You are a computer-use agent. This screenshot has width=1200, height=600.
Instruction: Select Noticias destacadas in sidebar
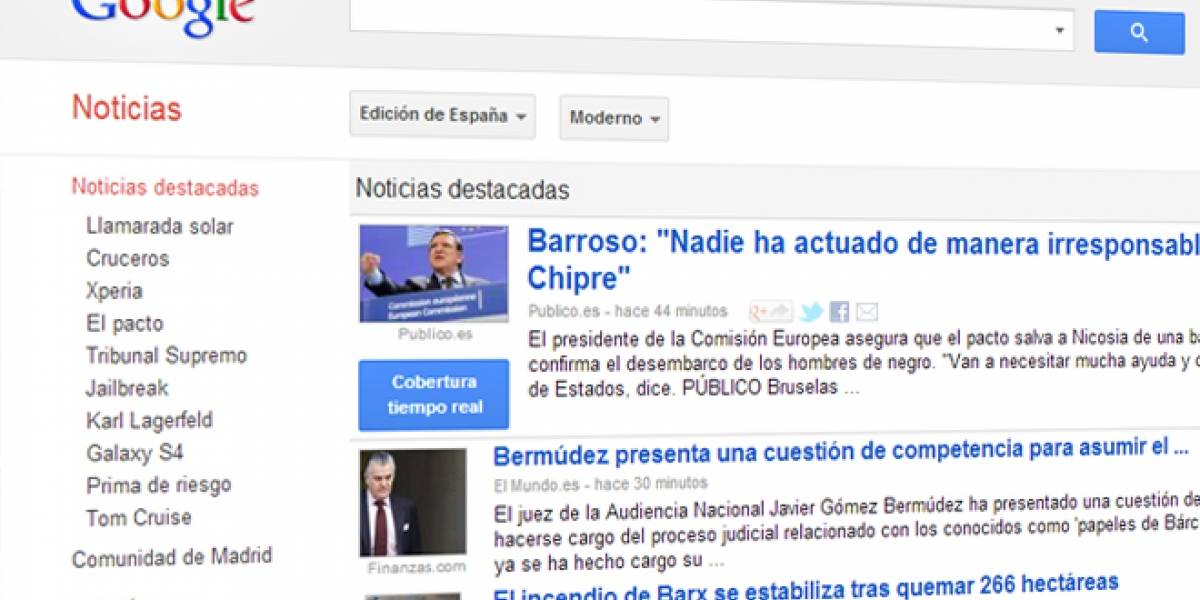coord(165,188)
